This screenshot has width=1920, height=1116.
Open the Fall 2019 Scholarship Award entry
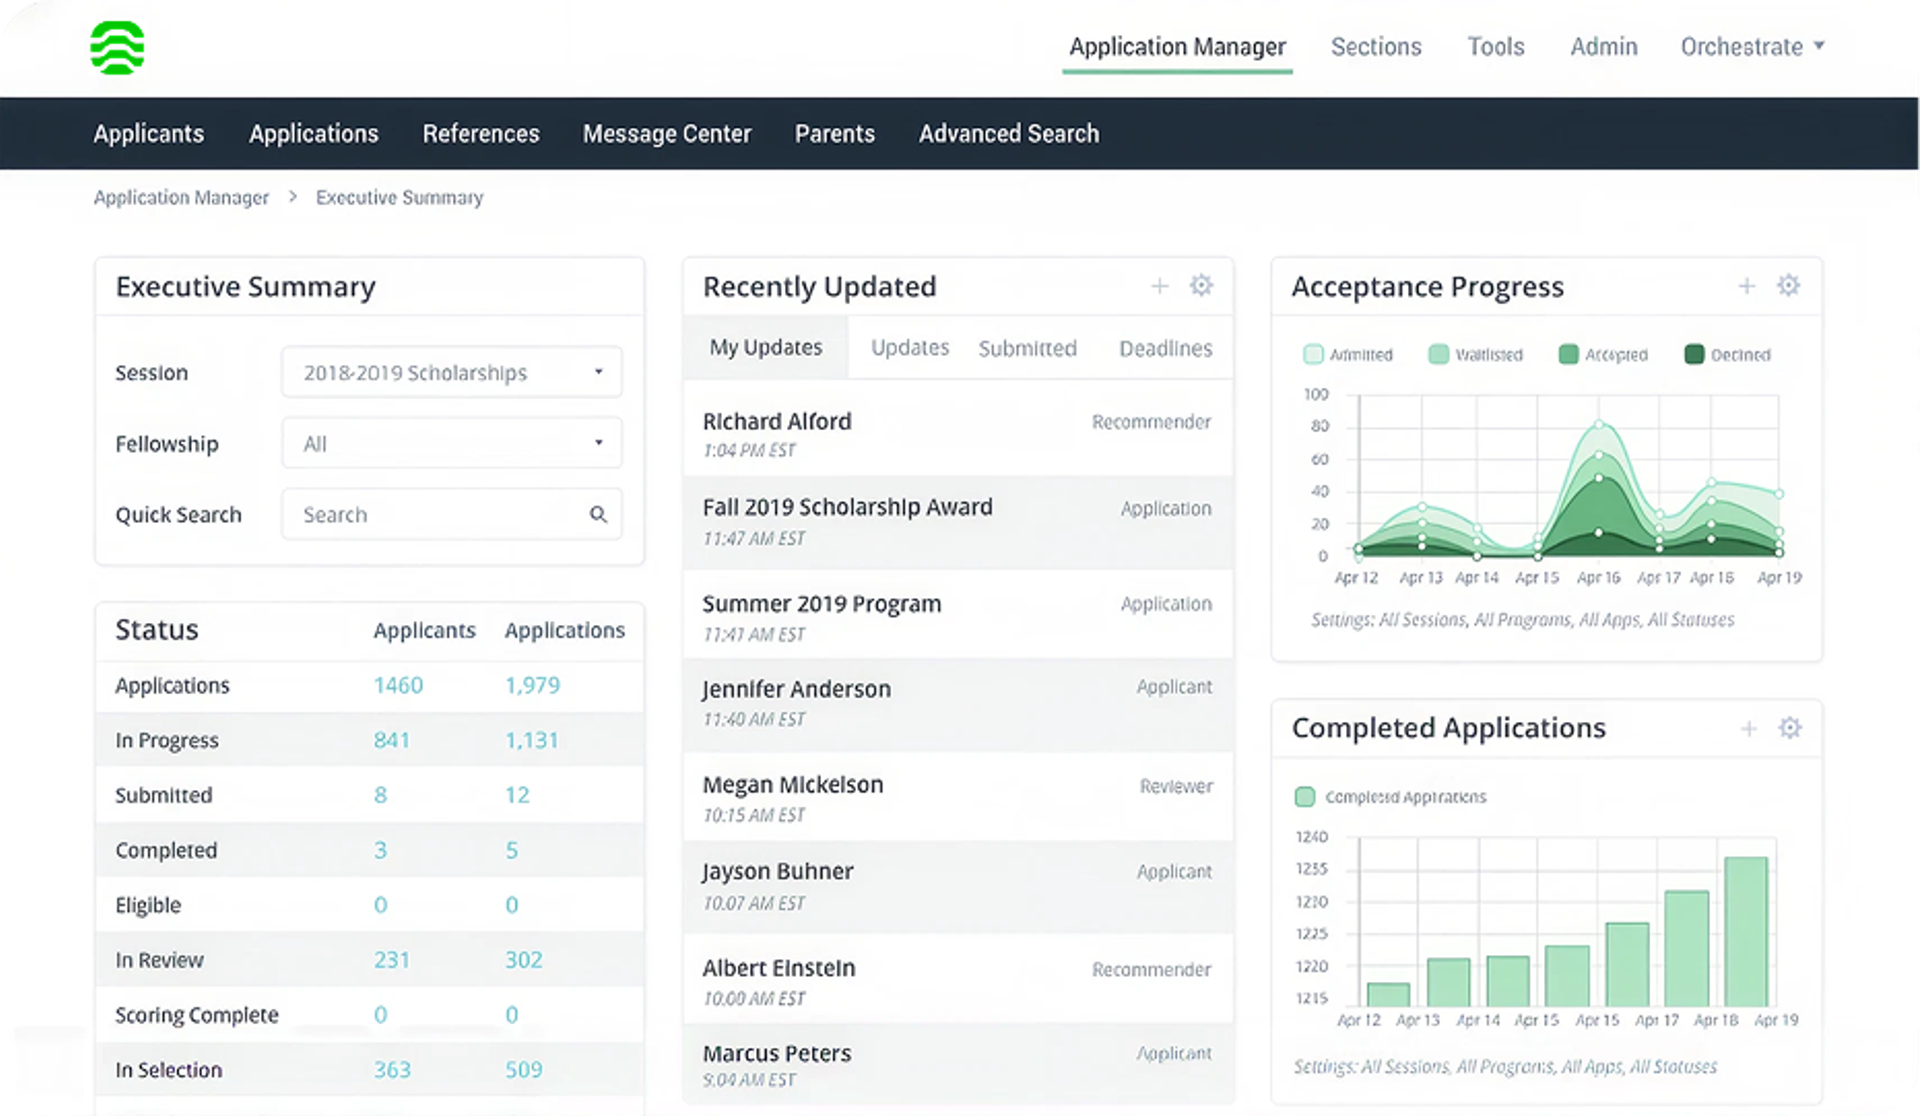pos(958,522)
